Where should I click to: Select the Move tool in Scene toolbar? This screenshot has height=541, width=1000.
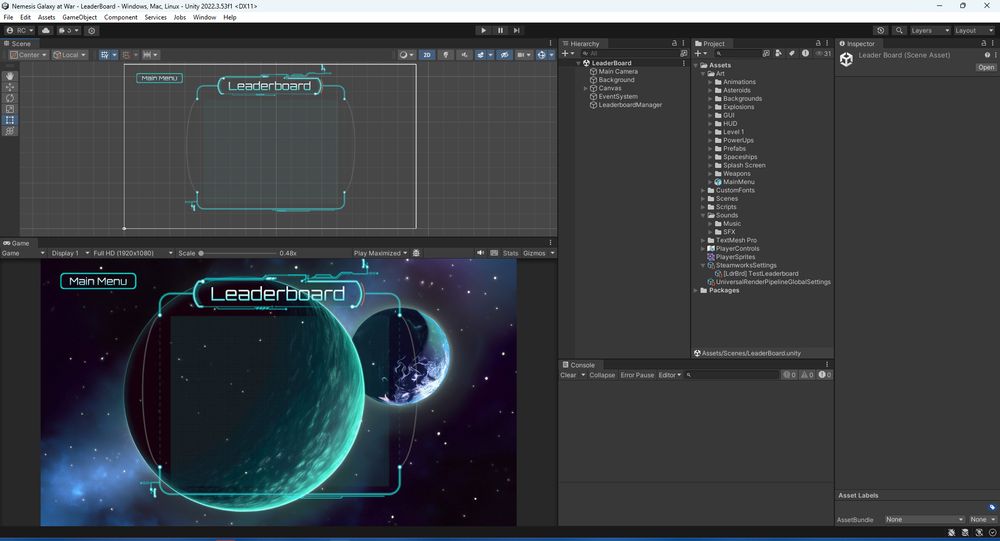click(10, 87)
